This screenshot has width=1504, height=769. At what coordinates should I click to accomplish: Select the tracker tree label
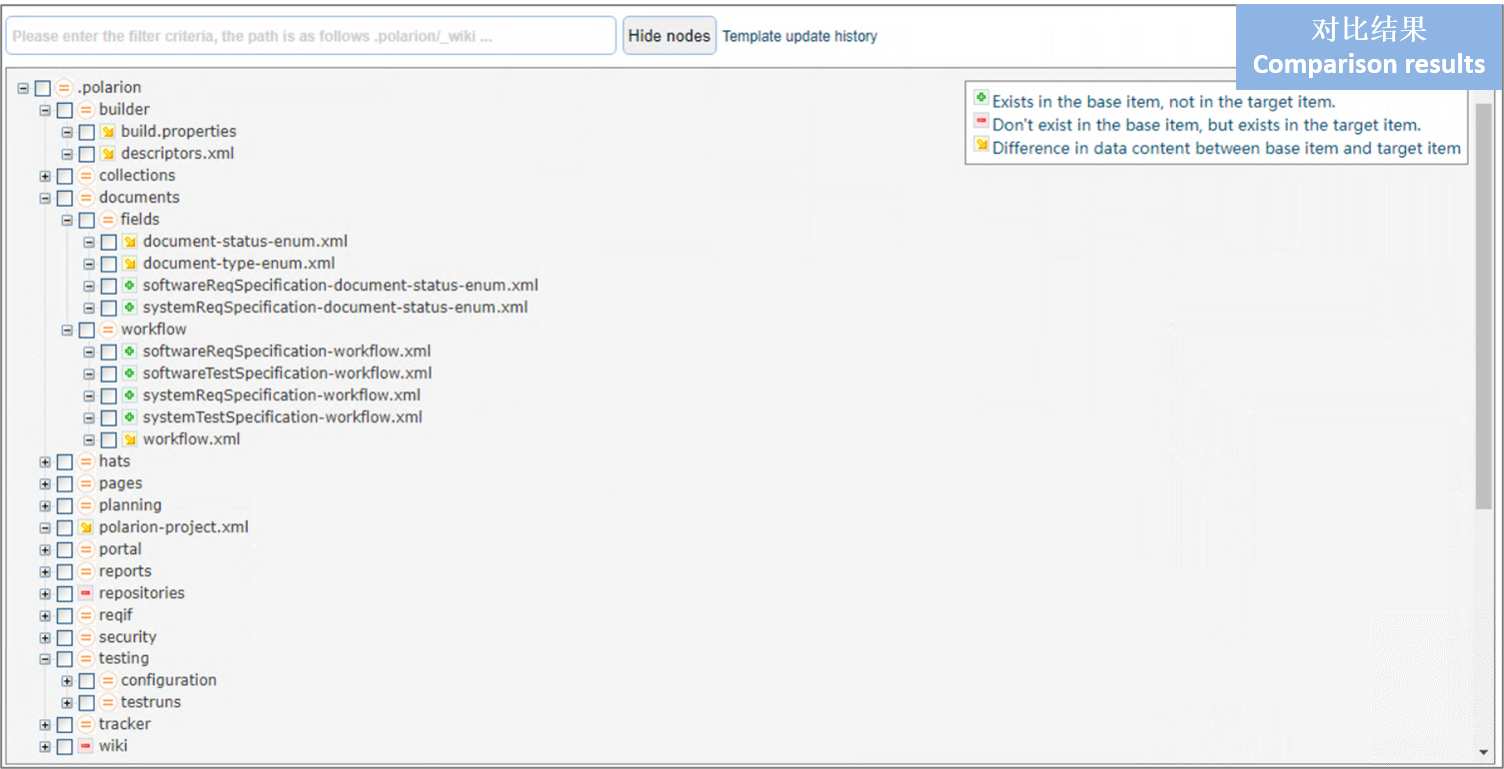click(125, 724)
